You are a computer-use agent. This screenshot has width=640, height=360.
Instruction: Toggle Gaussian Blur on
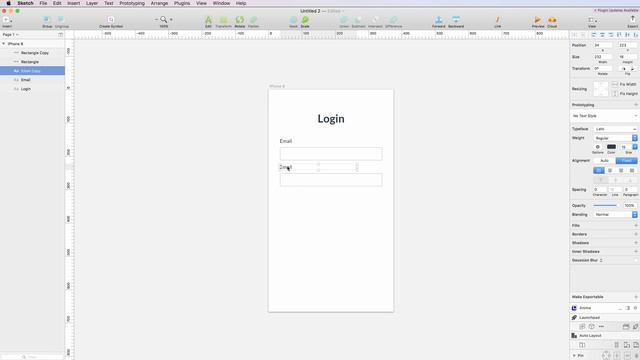[636, 260]
